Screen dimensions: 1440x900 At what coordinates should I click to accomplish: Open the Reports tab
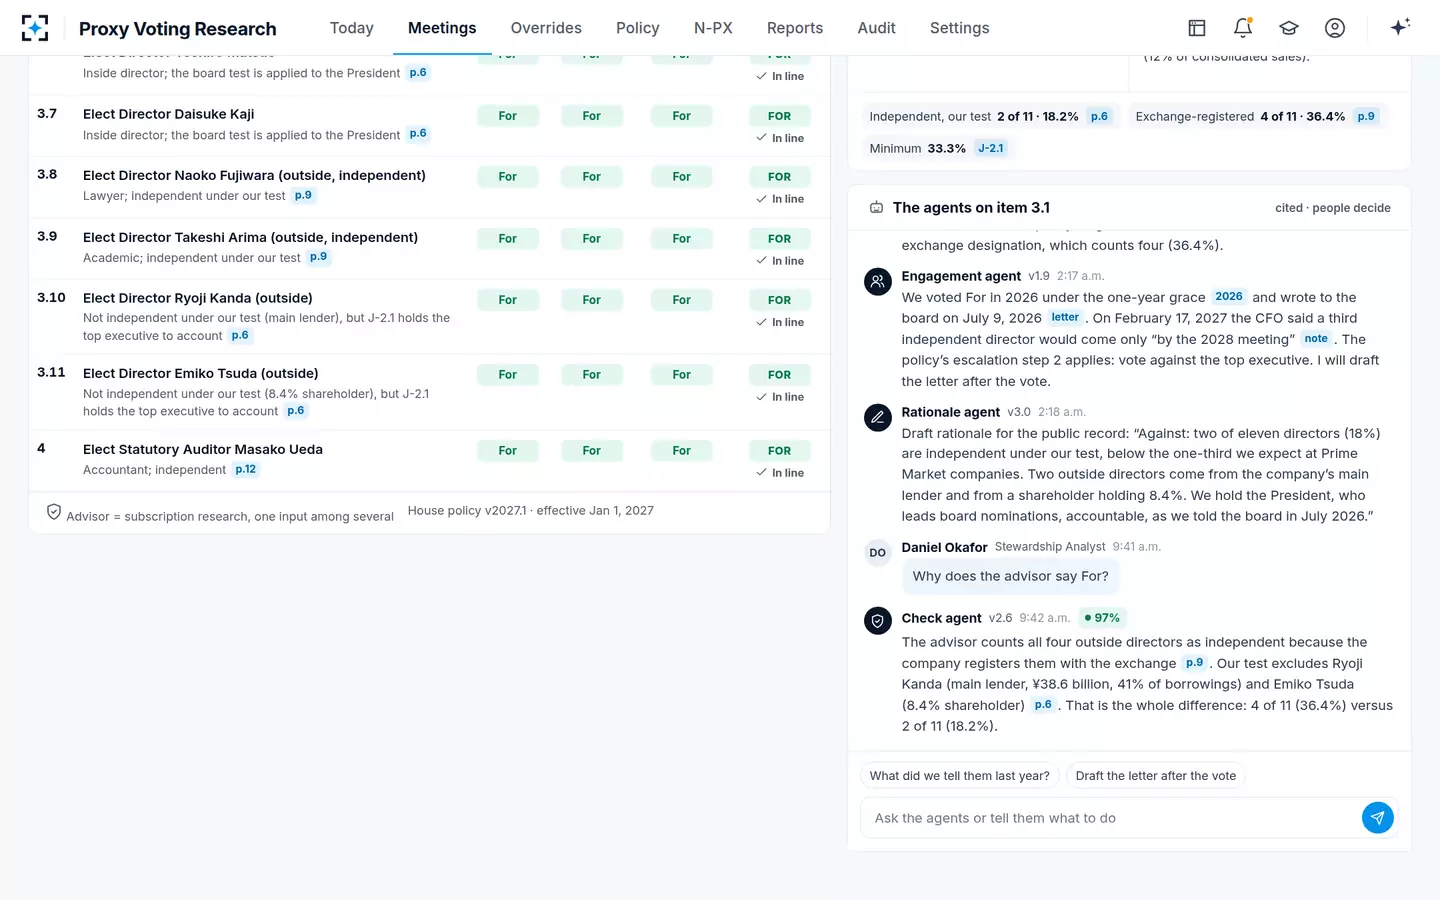click(x=795, y=28)
